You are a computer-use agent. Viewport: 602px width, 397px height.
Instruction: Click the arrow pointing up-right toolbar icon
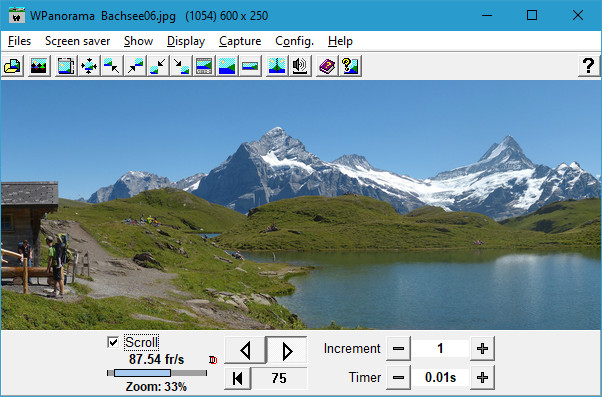(135, 66)
